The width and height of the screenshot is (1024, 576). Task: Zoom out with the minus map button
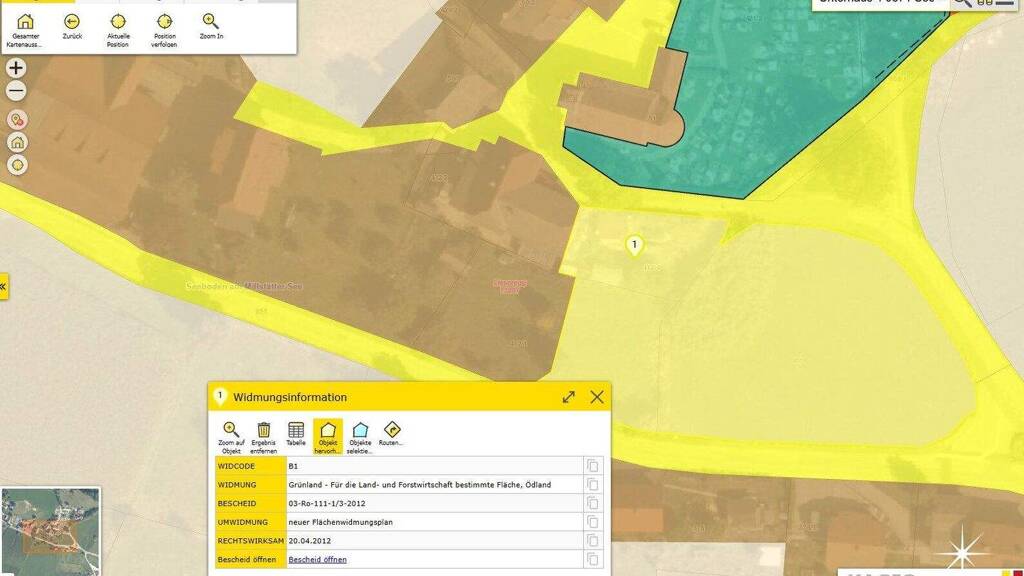pyautogui.click(x=16, y=92)
